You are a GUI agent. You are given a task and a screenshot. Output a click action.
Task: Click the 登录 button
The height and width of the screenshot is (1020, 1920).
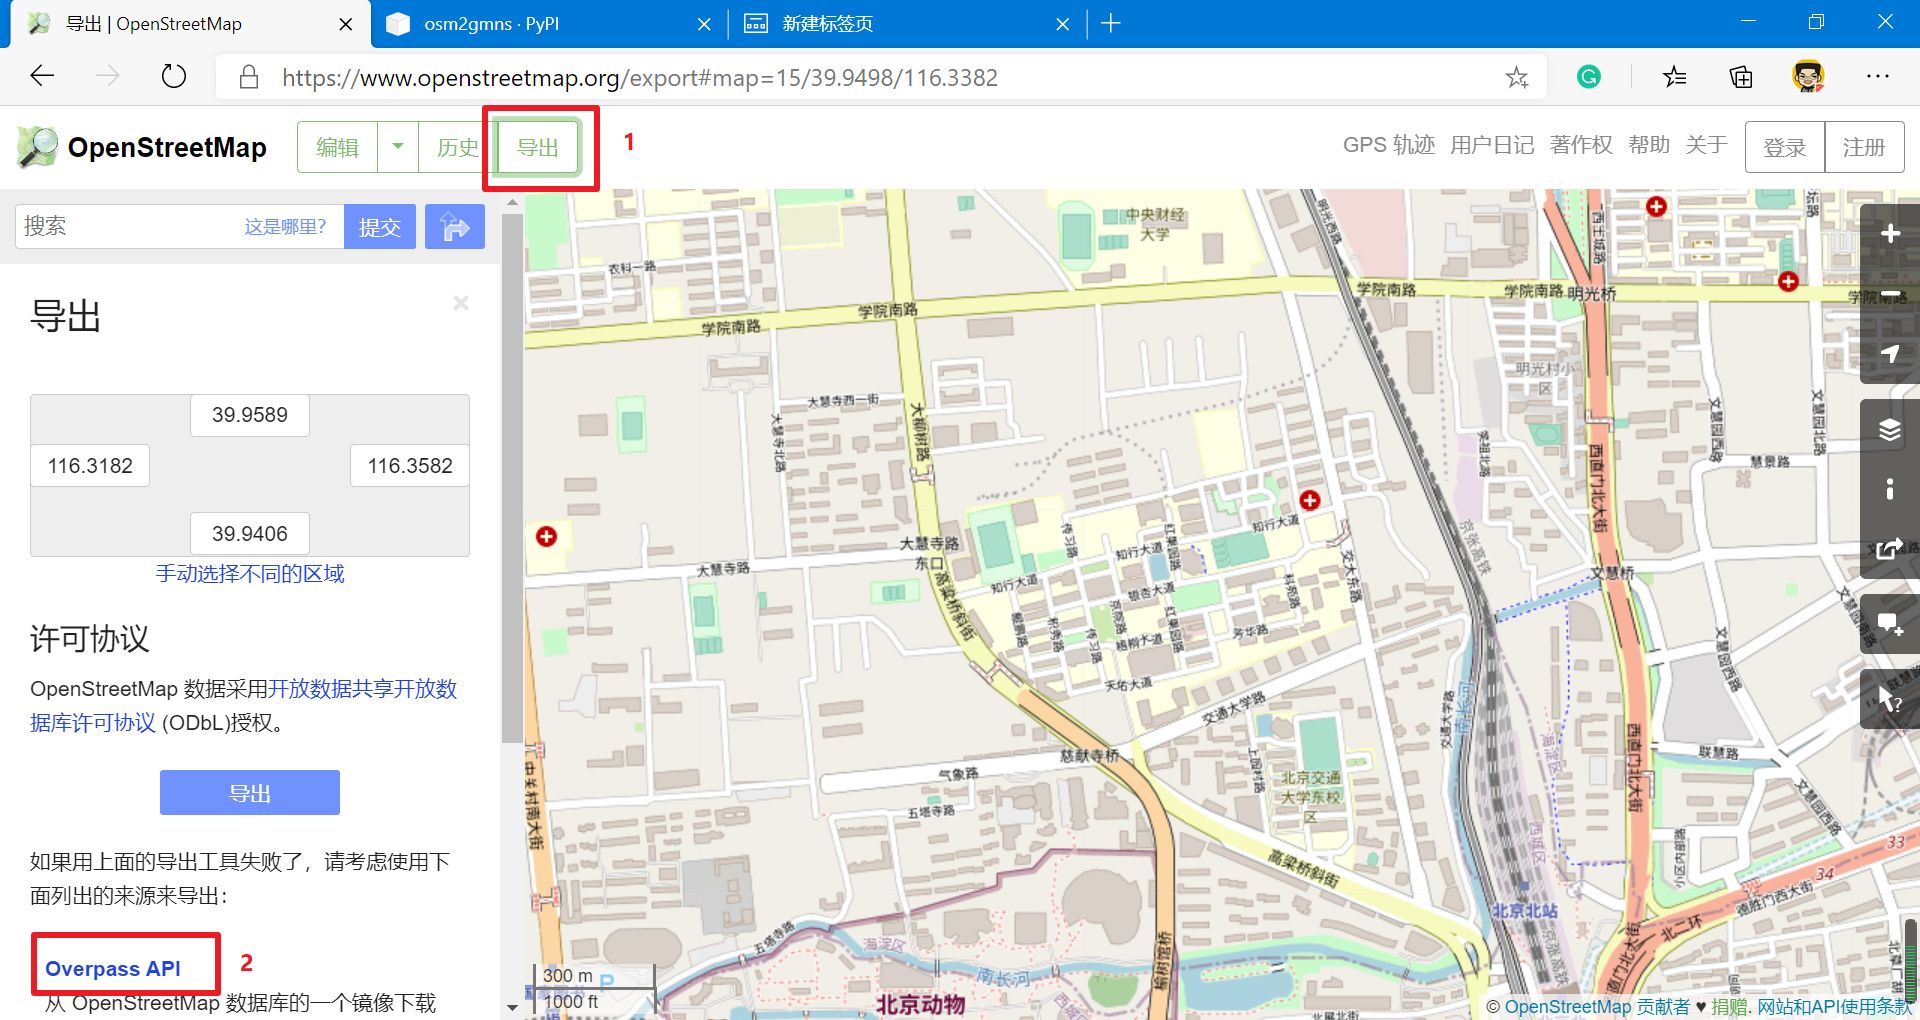click(1785, 147)
